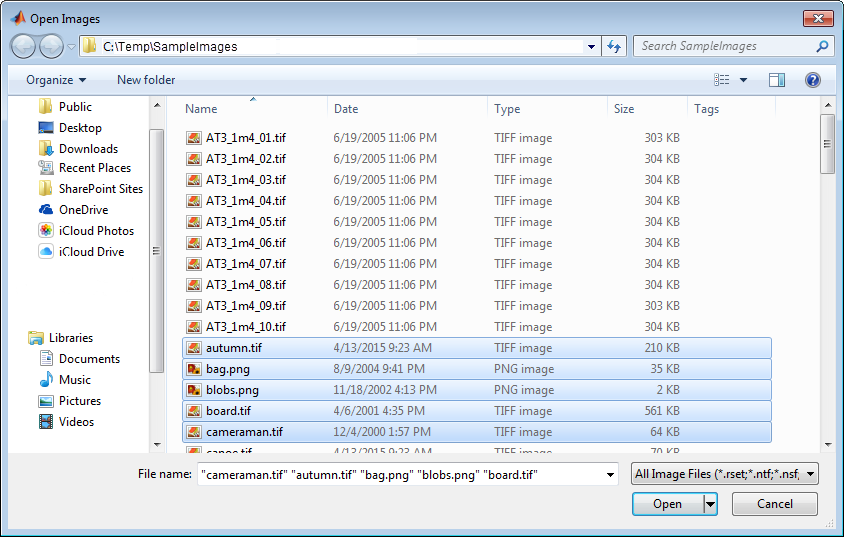Click the bag.png file icon
844x537 pixels.
pyautogui.click(x=194, y=369)
